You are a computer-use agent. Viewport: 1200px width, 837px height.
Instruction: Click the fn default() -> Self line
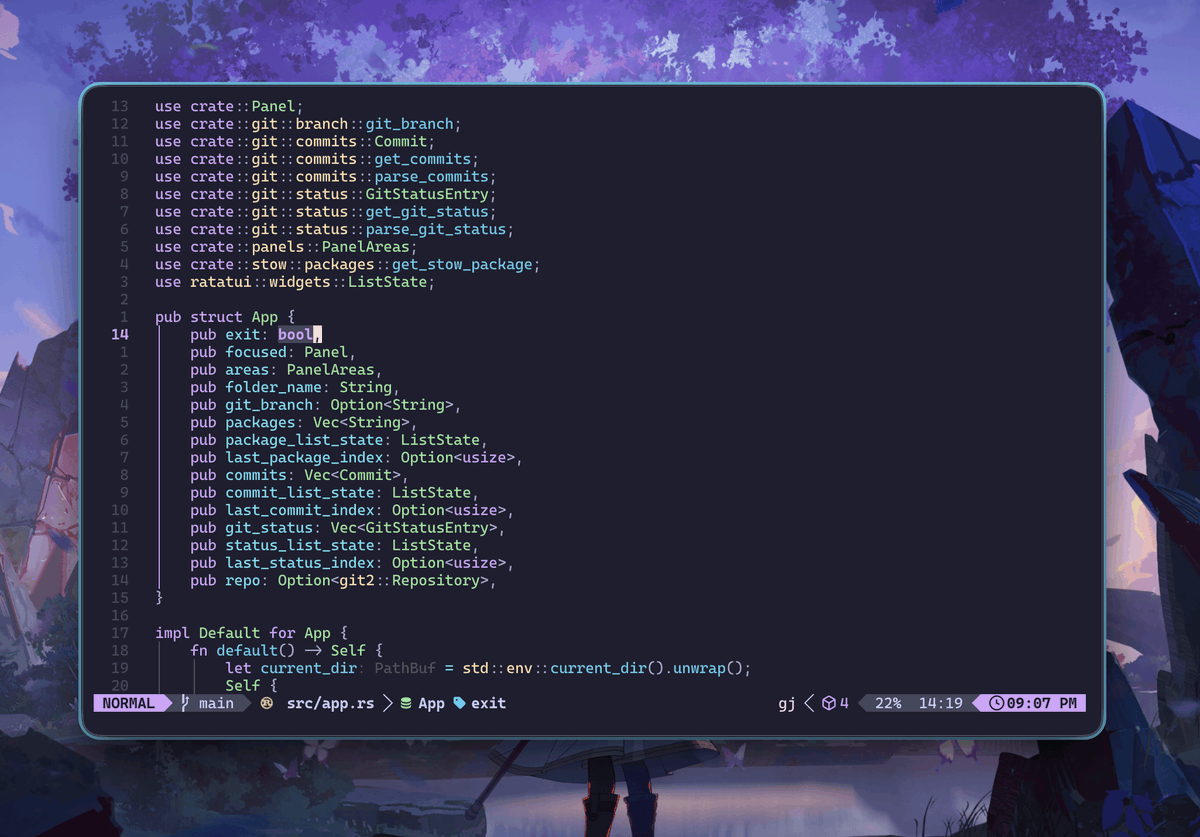click(286, 651)
